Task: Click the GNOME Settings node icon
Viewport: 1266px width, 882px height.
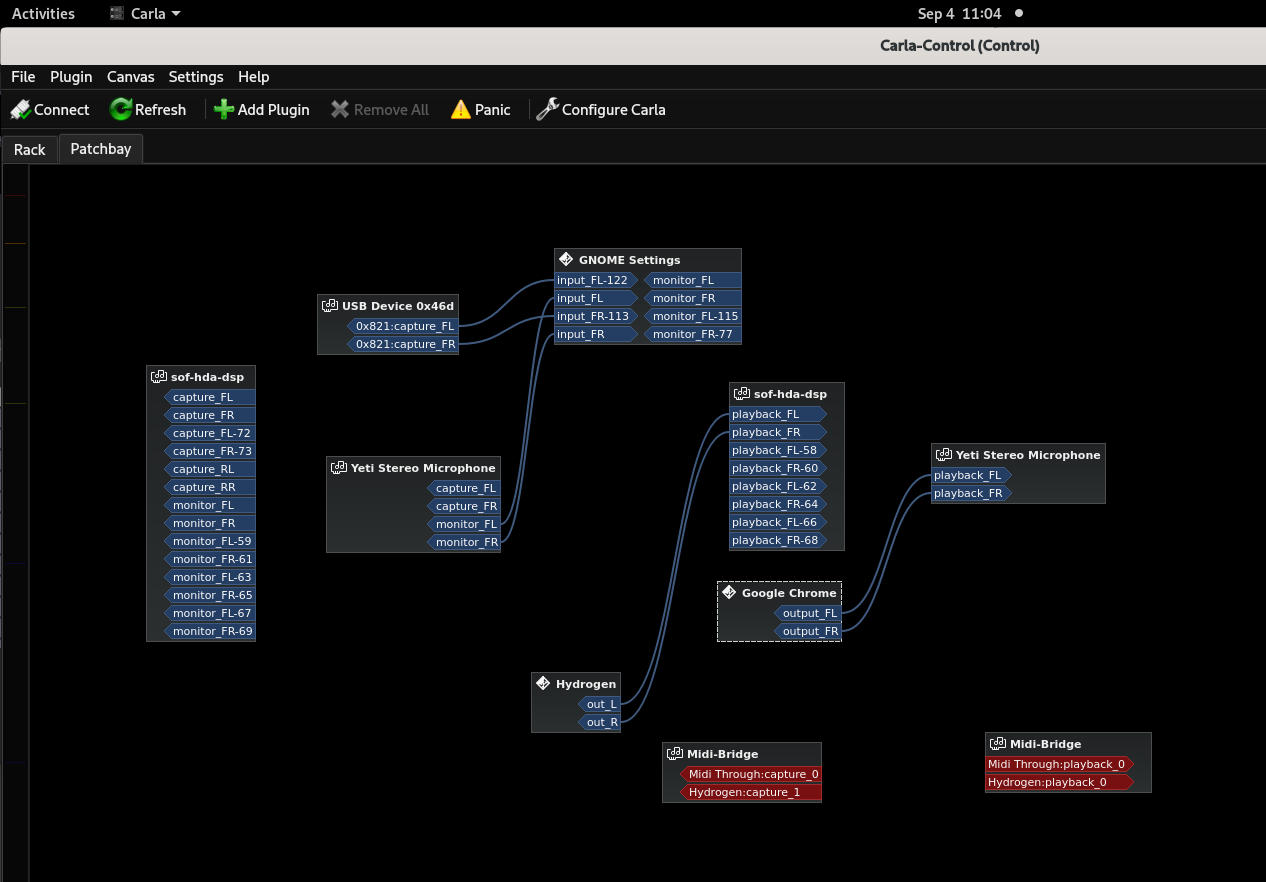Action: coord(566,260)
